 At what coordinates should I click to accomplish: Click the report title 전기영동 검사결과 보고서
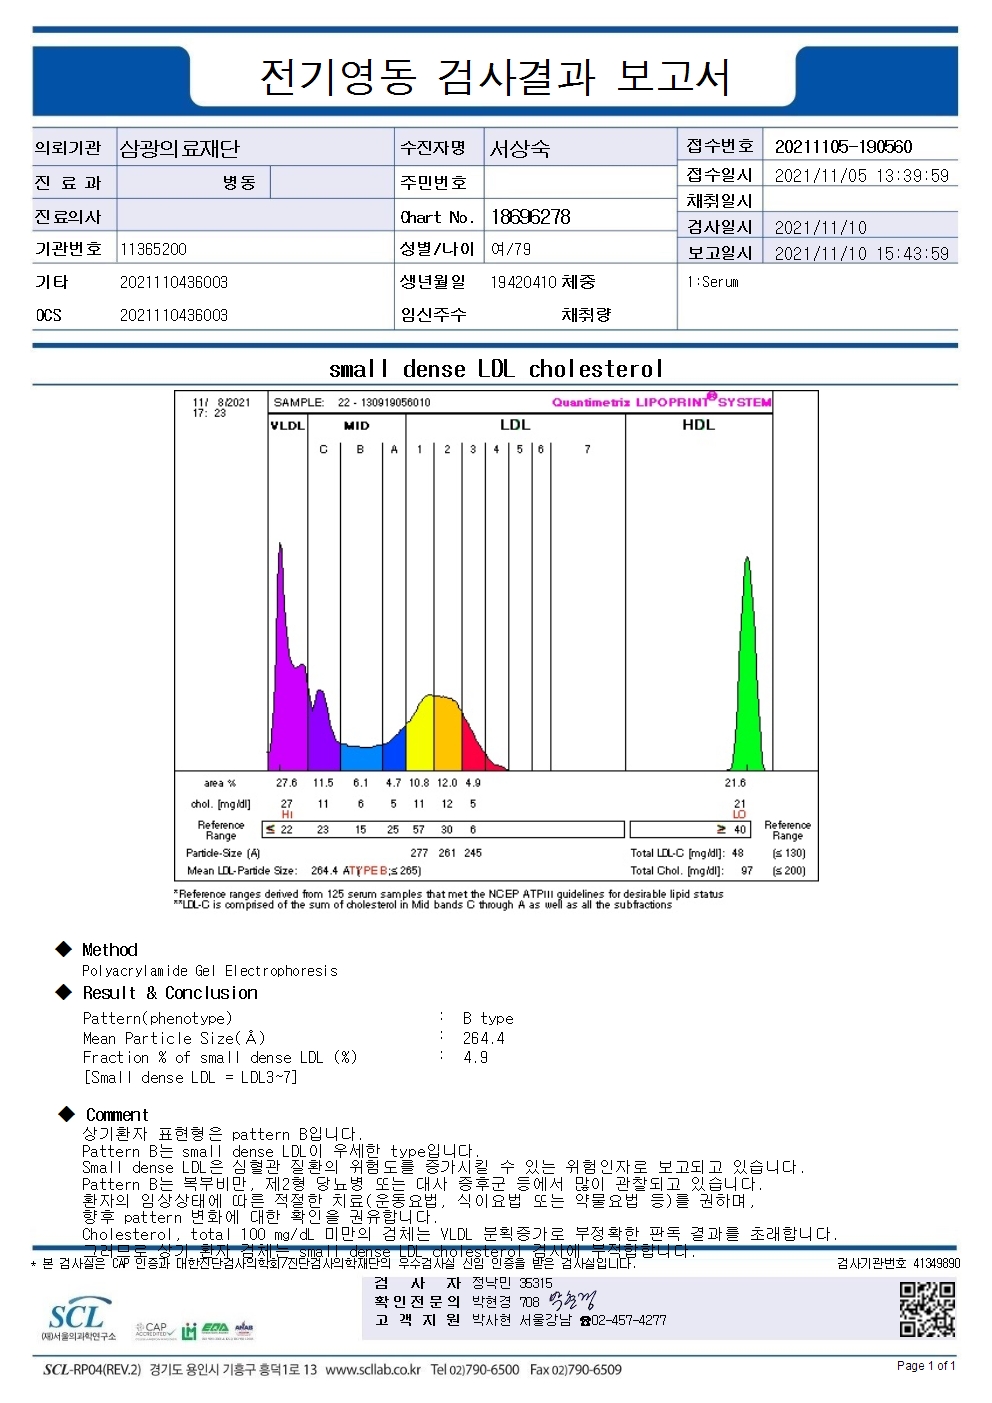[x=495, y=77]
